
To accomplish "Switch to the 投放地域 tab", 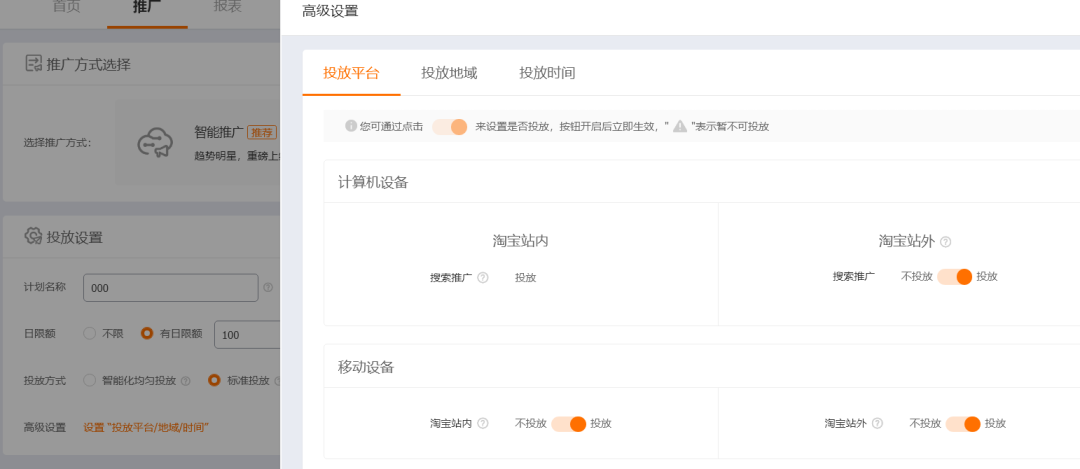I will tap(449, 73).
